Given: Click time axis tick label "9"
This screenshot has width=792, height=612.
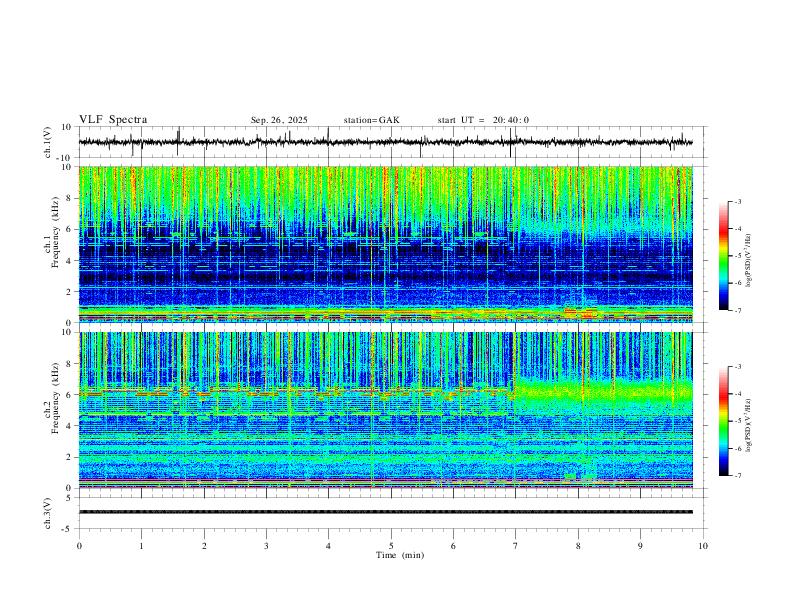Looking at the screenshot, I should click(640, 546).
